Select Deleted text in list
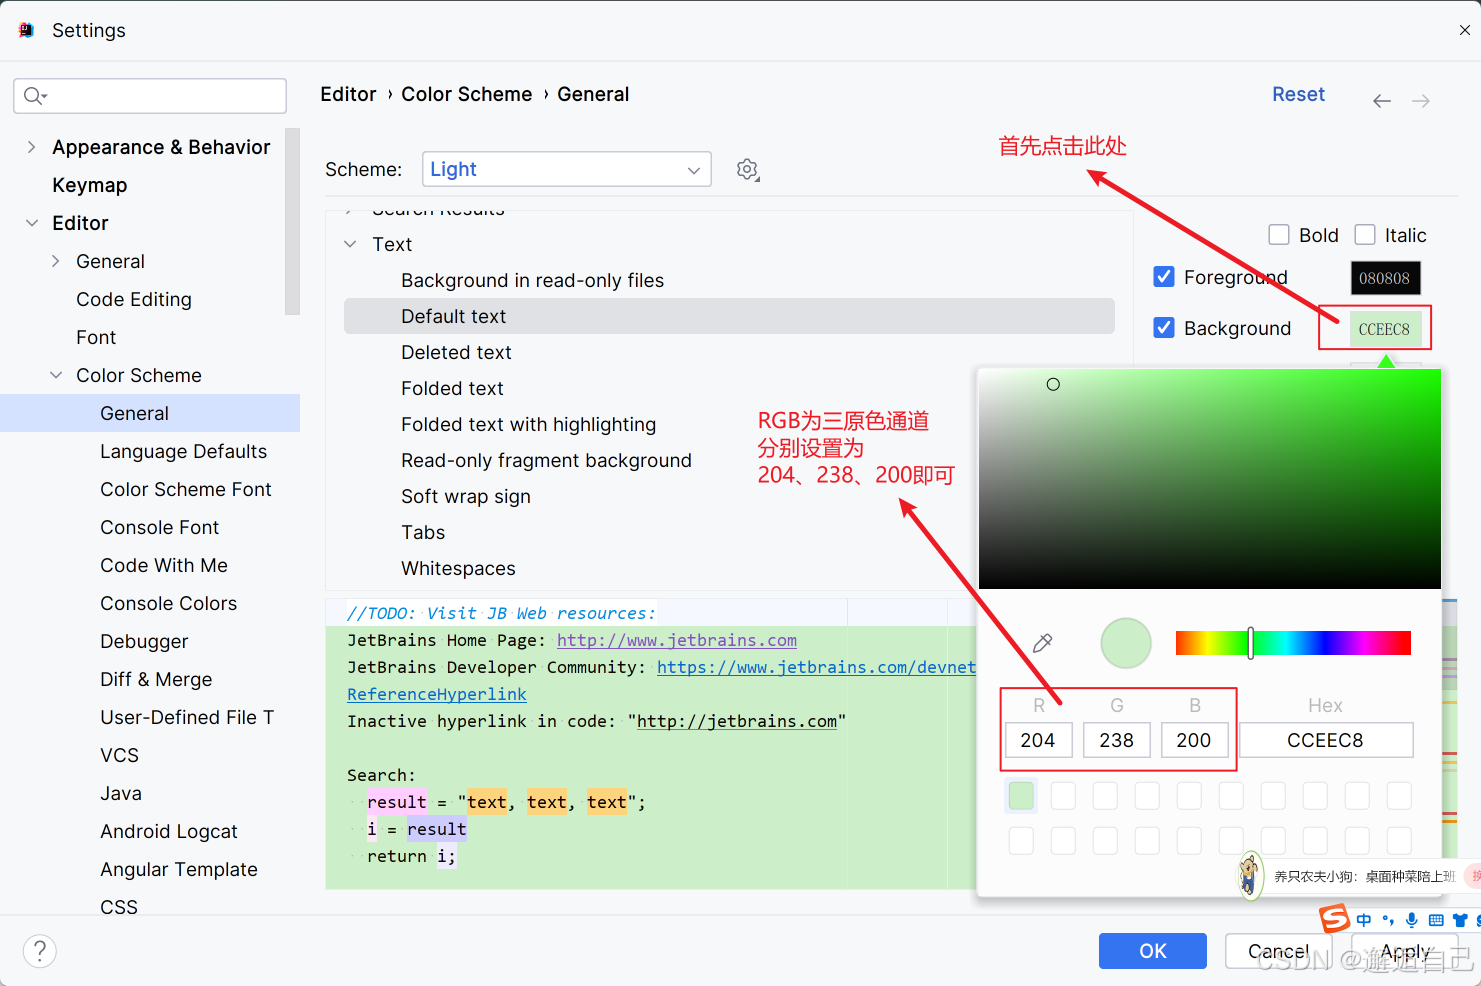The image size is (1481, 986). (456, 352)
